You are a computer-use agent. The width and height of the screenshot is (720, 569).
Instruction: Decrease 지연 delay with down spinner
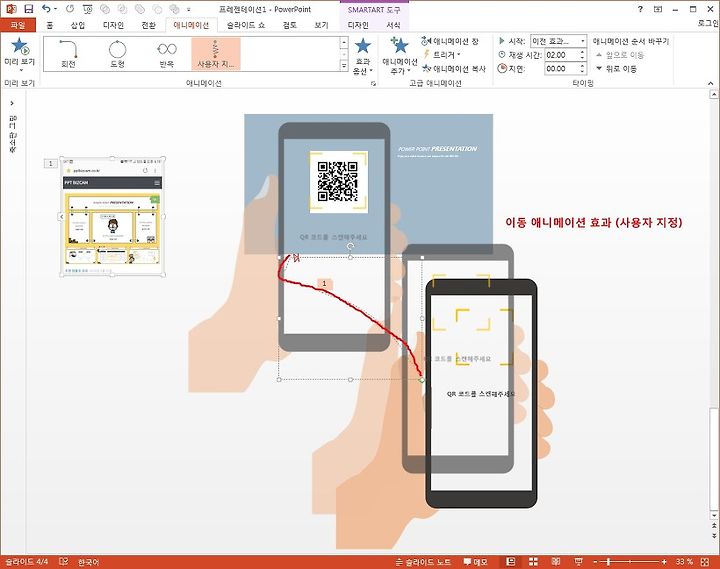(582, 72)
